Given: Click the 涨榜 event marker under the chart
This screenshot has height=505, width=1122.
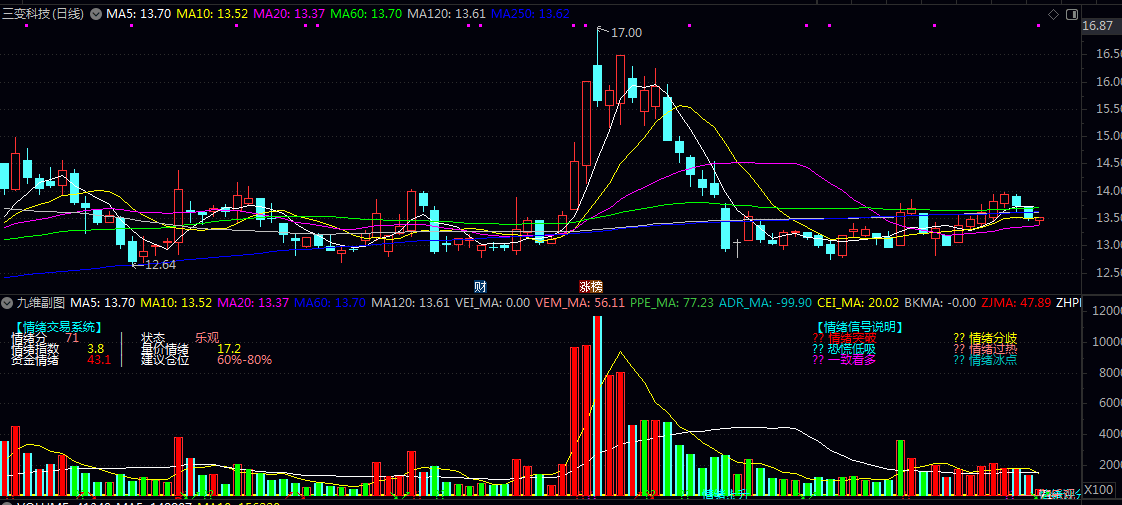Looking at the screenshot, I should click(591, 286).
